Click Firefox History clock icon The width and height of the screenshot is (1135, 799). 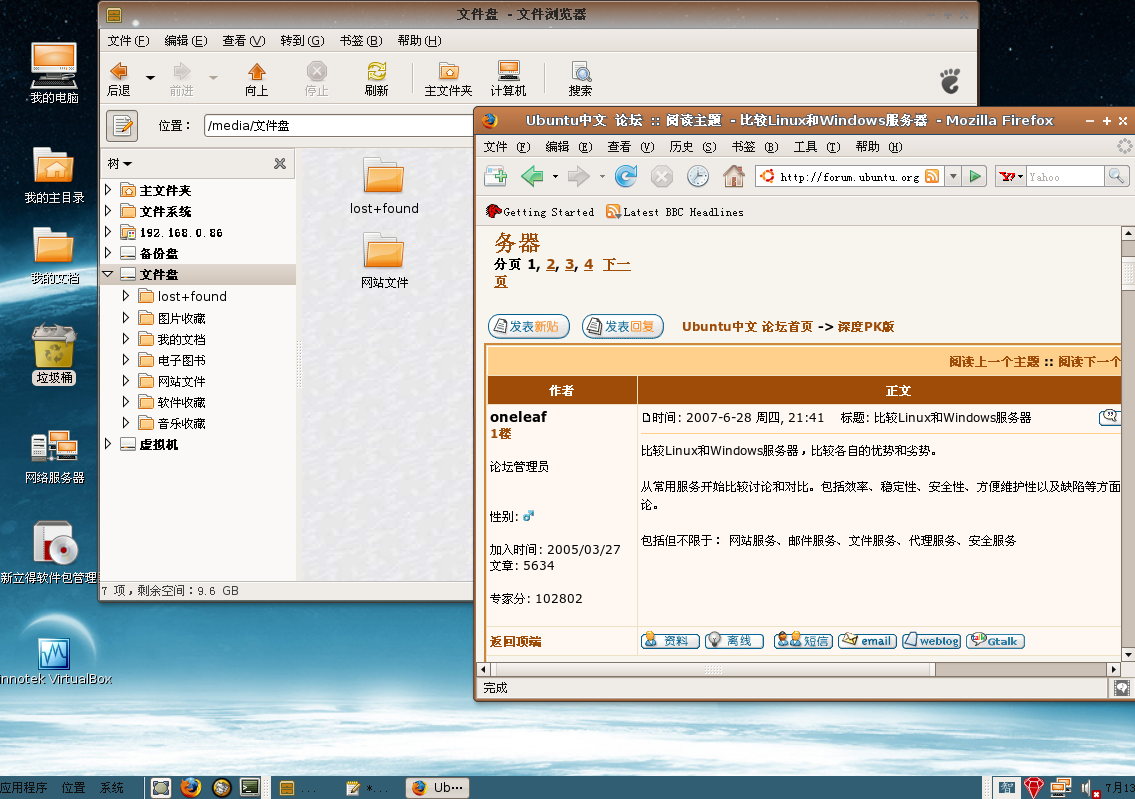click(x=698, y=176)
